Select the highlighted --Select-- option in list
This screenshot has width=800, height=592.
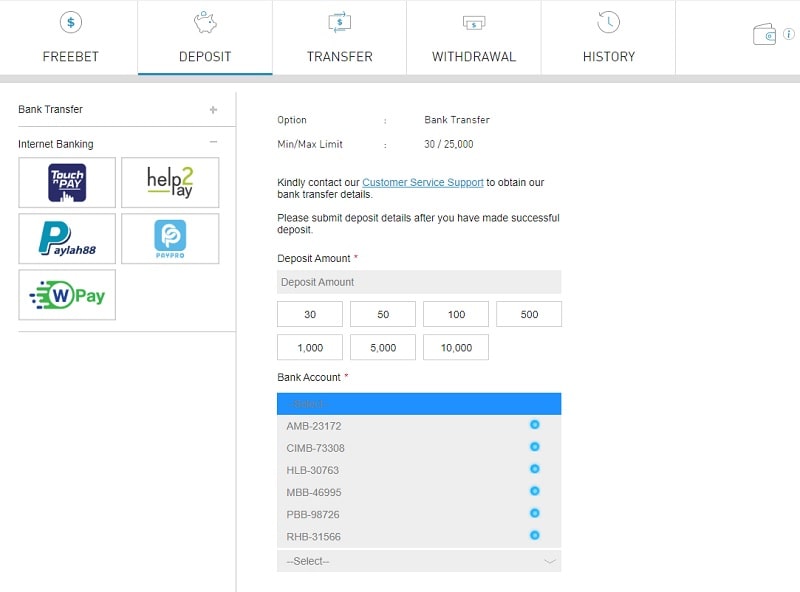click(x=419, y=404)
